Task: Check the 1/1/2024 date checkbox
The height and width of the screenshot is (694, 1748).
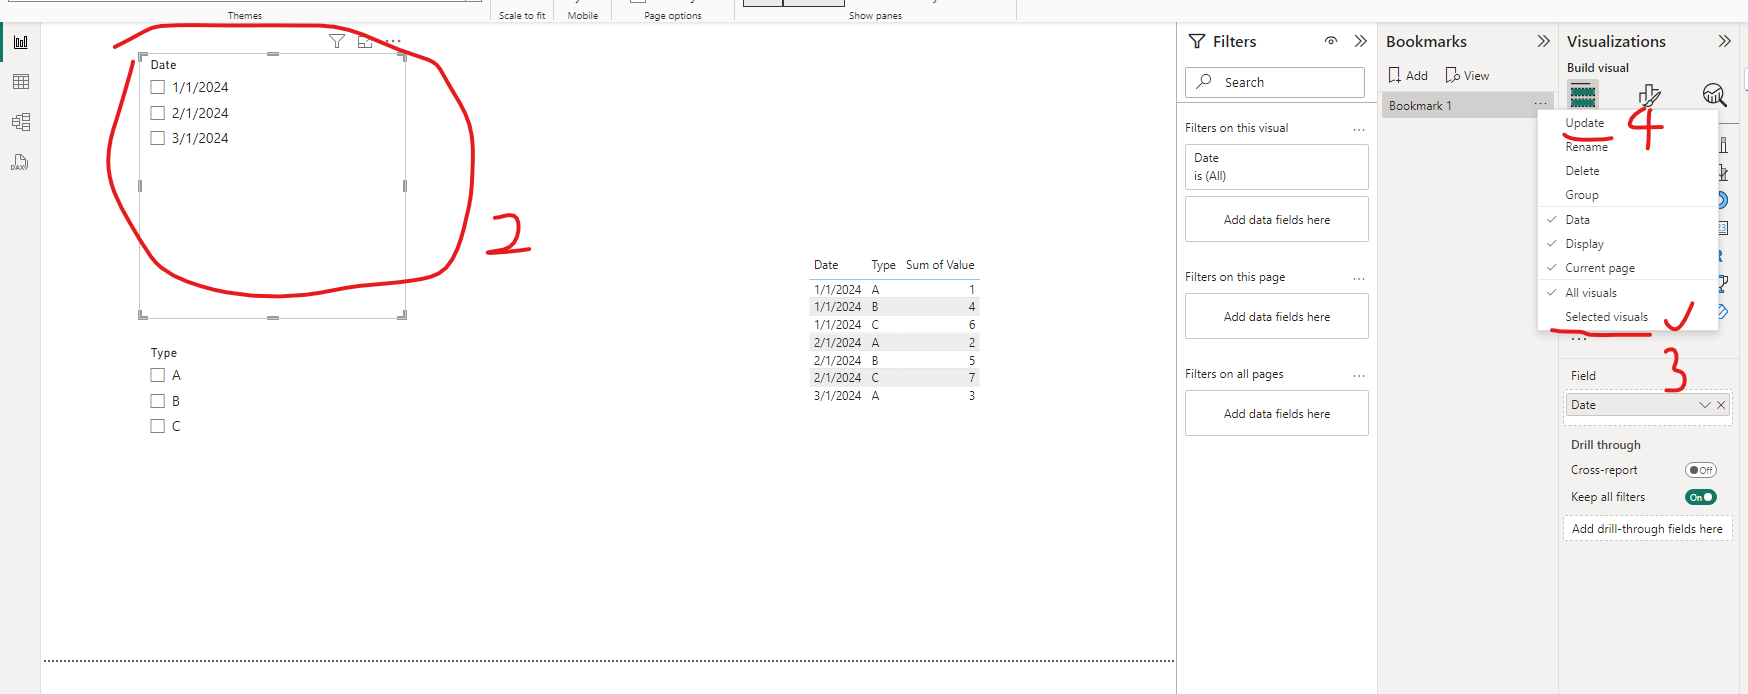Action: [157, 87]
